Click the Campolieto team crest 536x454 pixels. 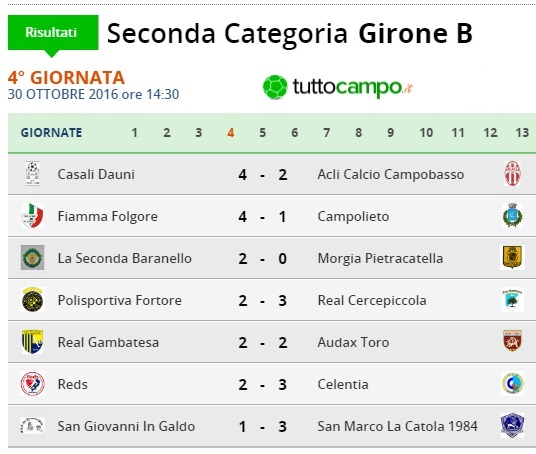(512, 215)
